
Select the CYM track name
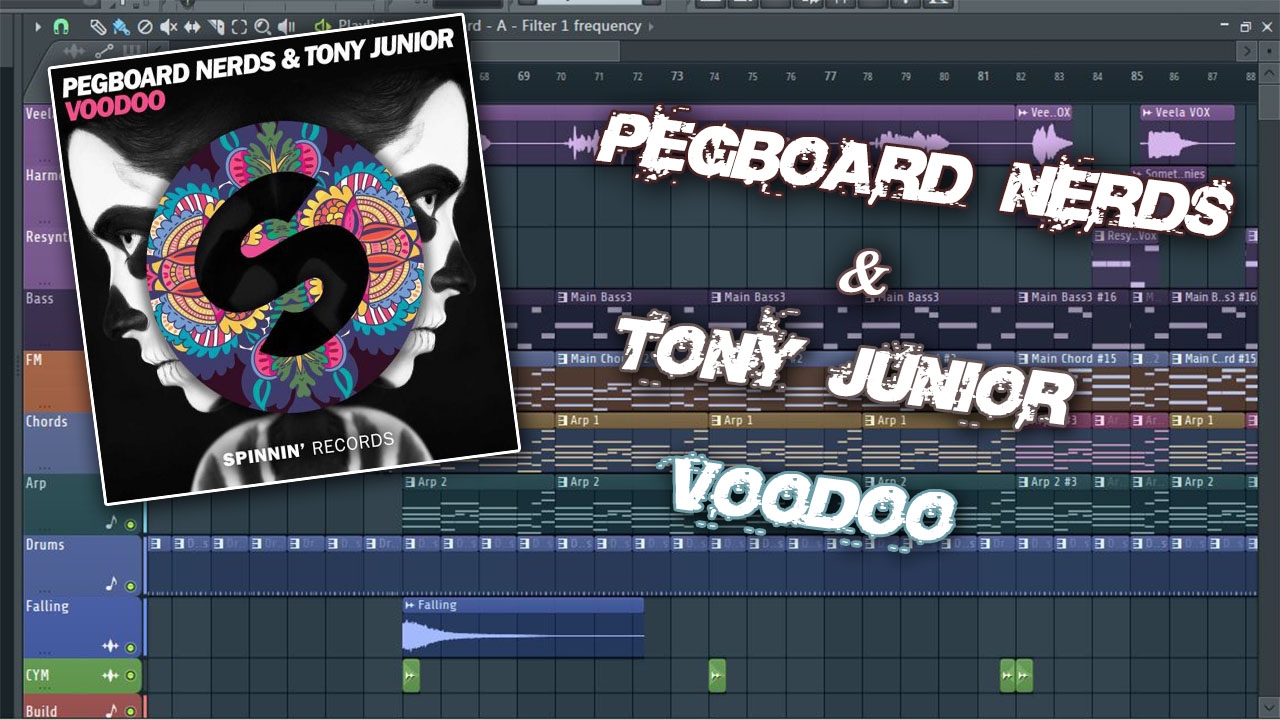tap(37, 676)
